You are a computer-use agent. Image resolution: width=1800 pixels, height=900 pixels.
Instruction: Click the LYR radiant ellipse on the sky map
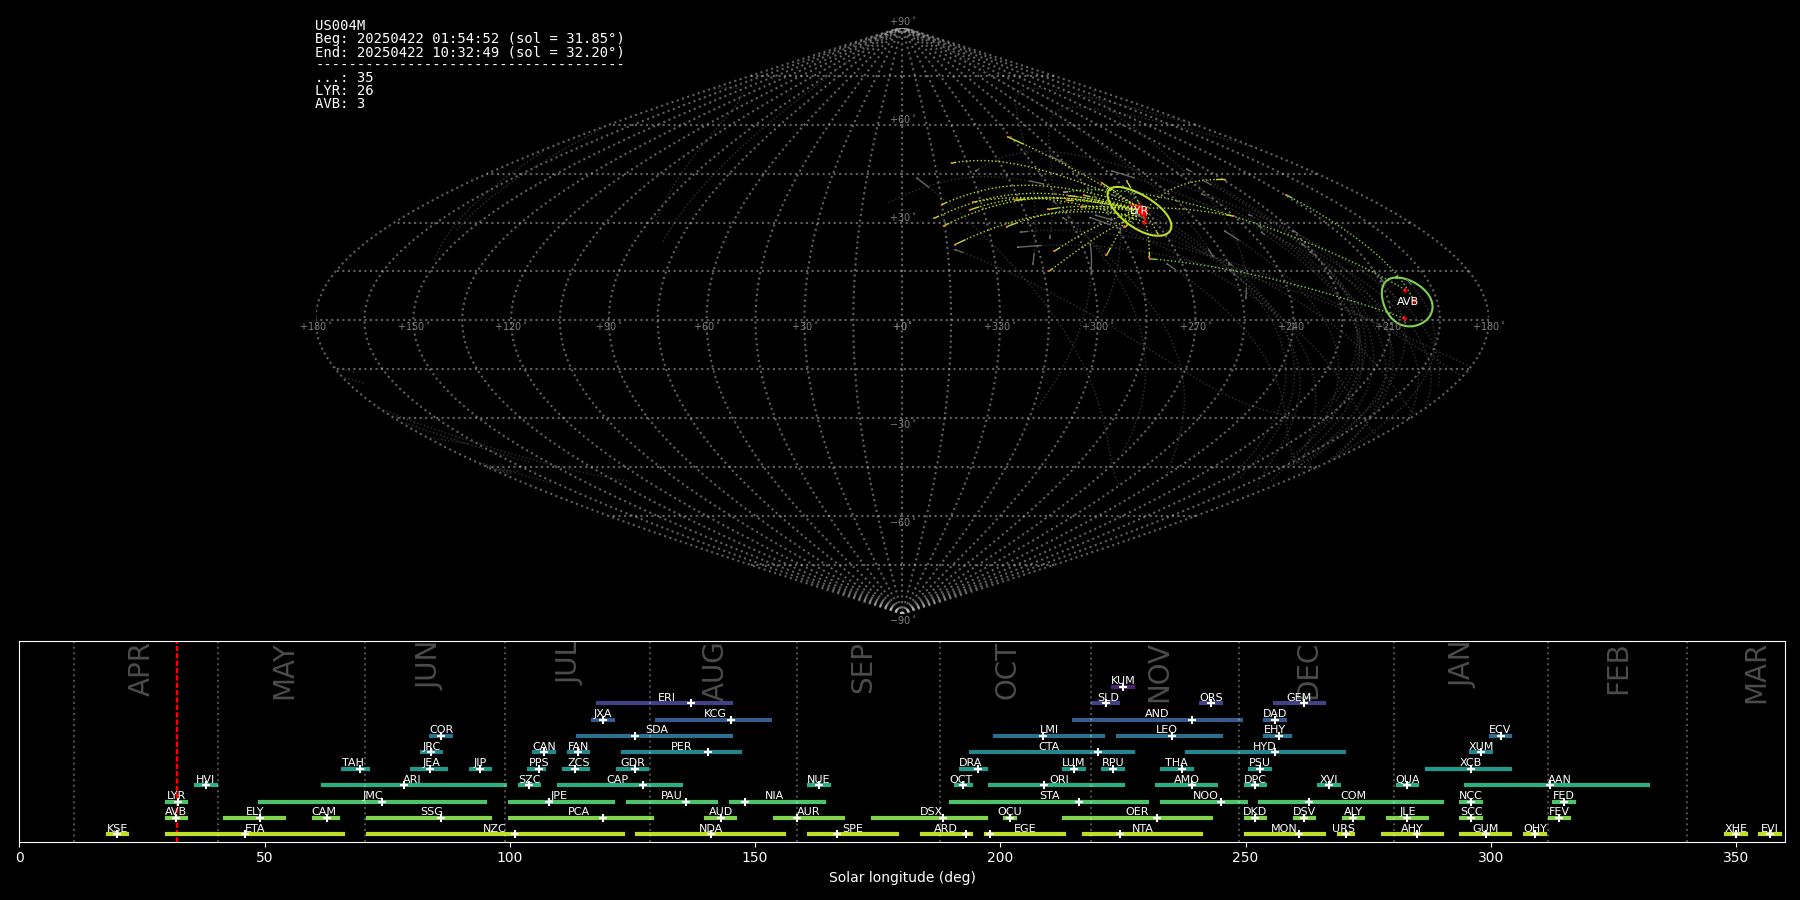pyautogui.click(x=1139, y=211)
